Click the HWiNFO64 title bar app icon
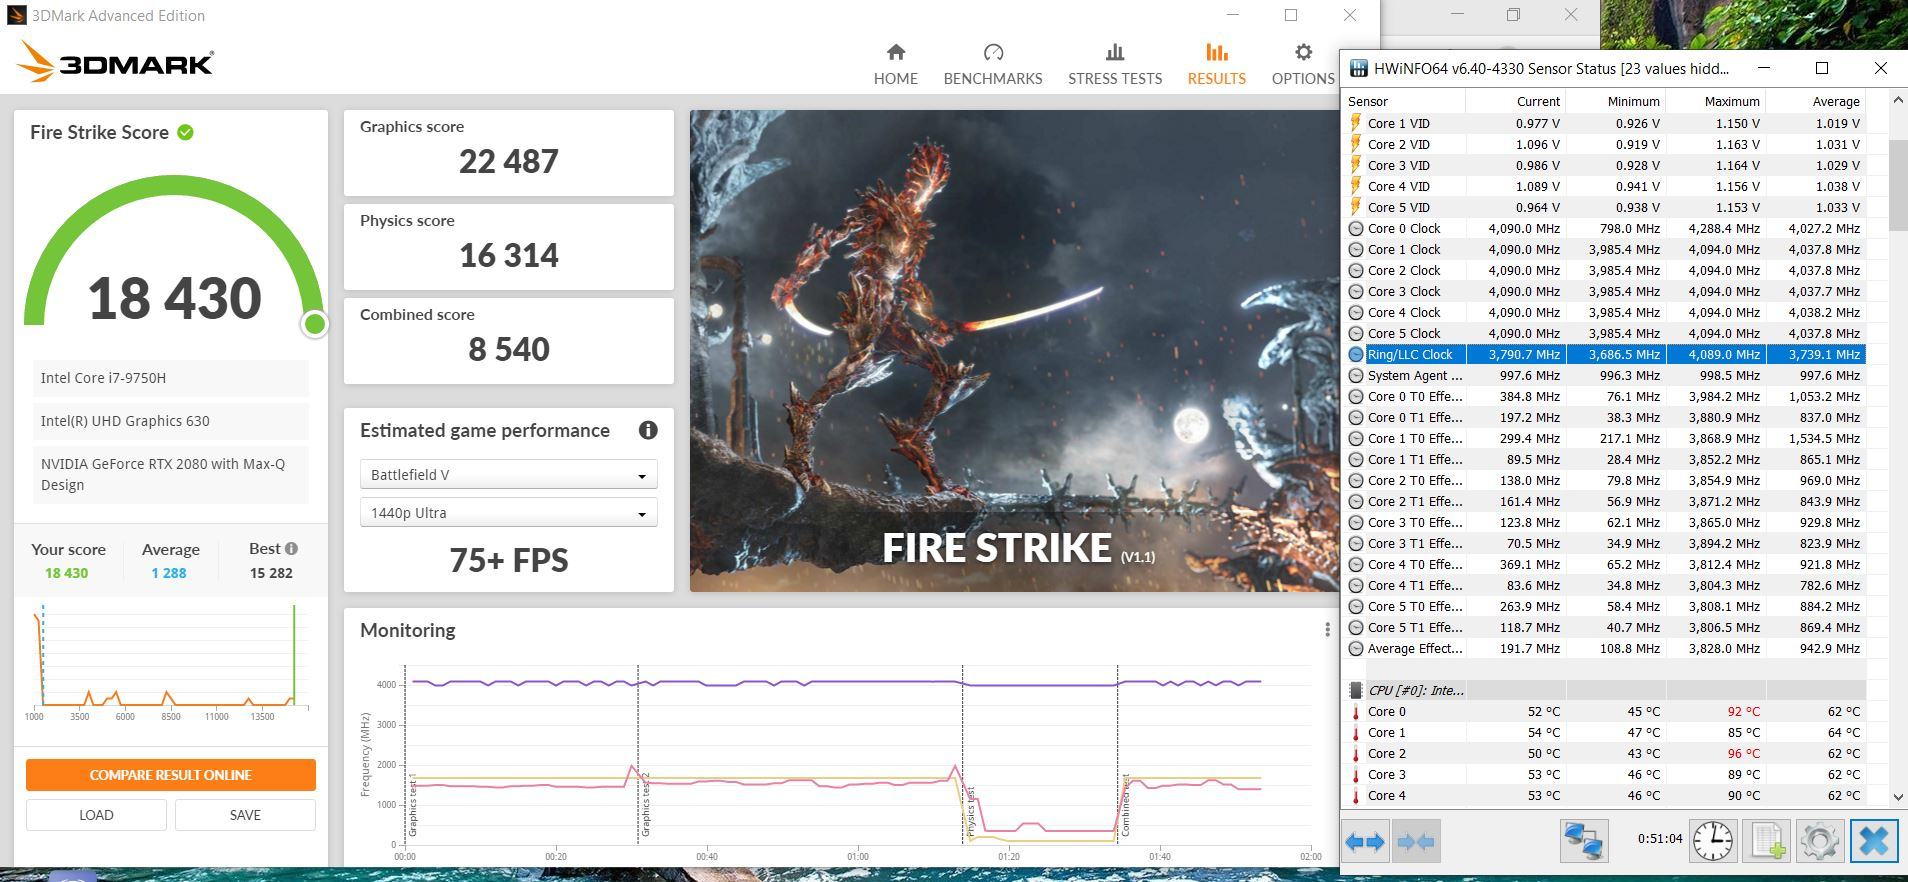The height and width of the screenshot is (882, 1908). pyautogui.click(x=1358, y=68)
